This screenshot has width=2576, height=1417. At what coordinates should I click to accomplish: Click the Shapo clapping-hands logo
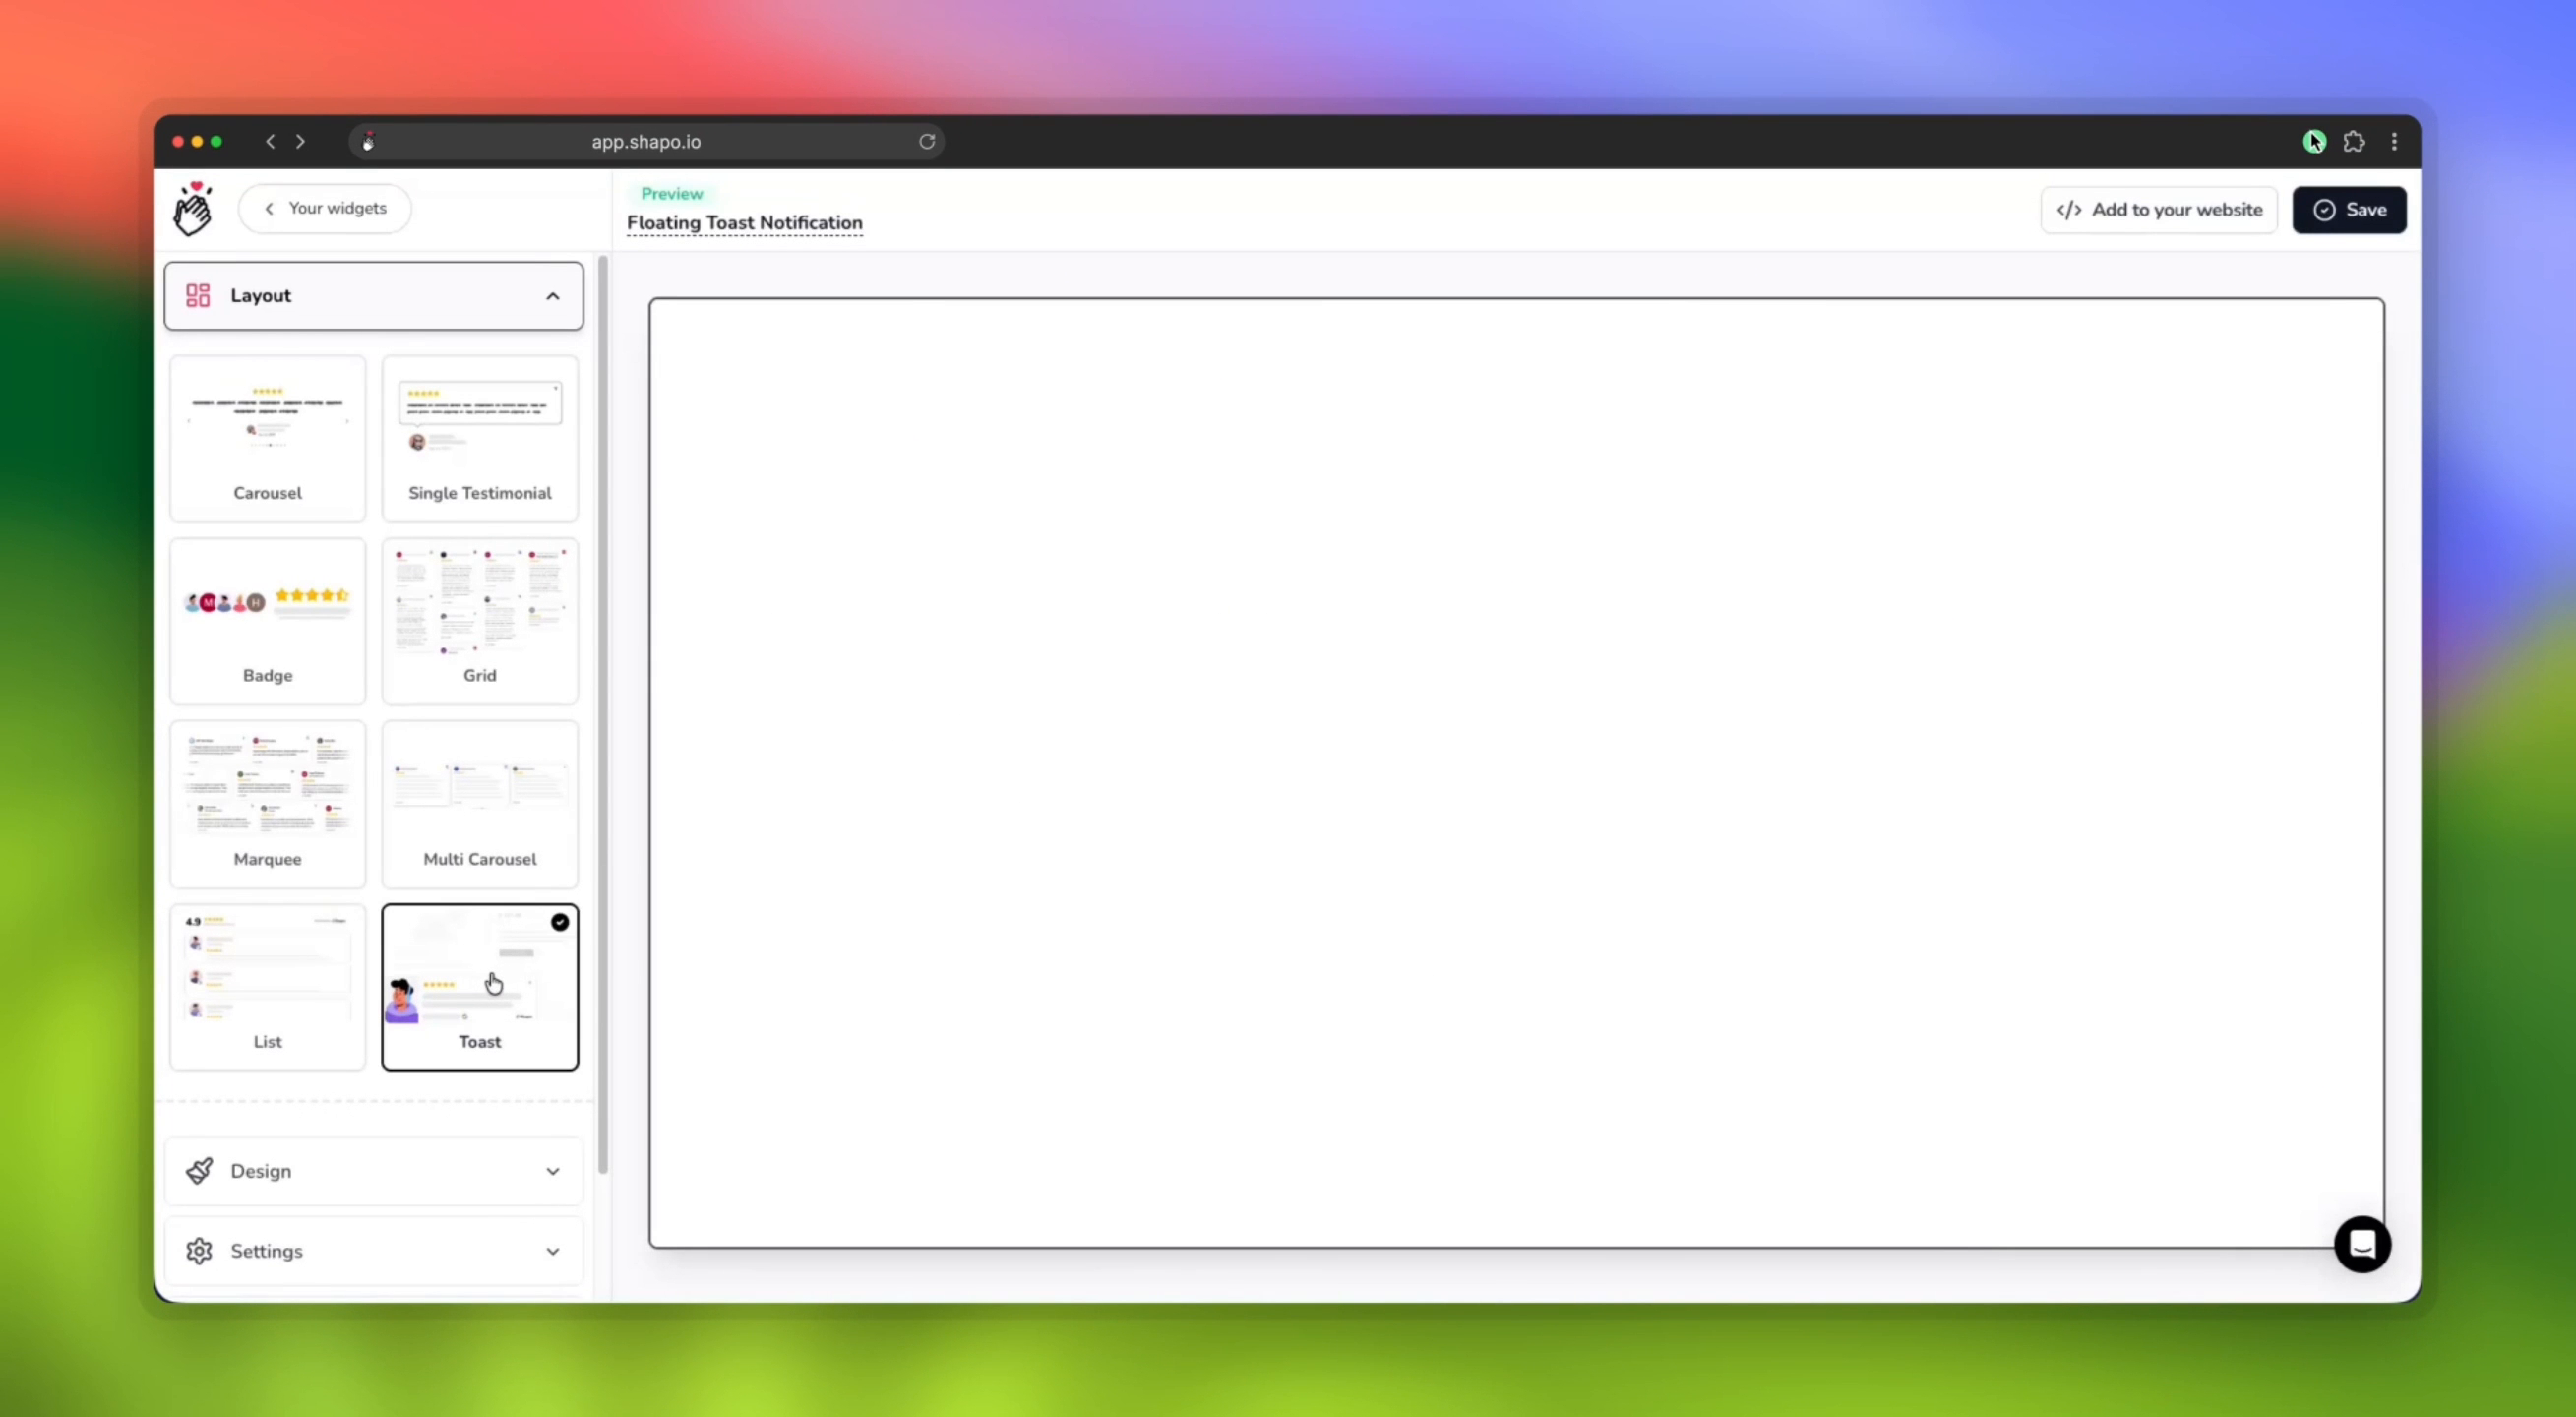[x=192, y=207]
